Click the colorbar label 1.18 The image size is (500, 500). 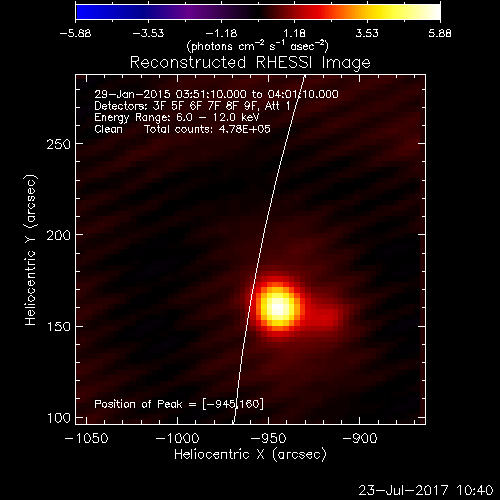tap(294, 33)
